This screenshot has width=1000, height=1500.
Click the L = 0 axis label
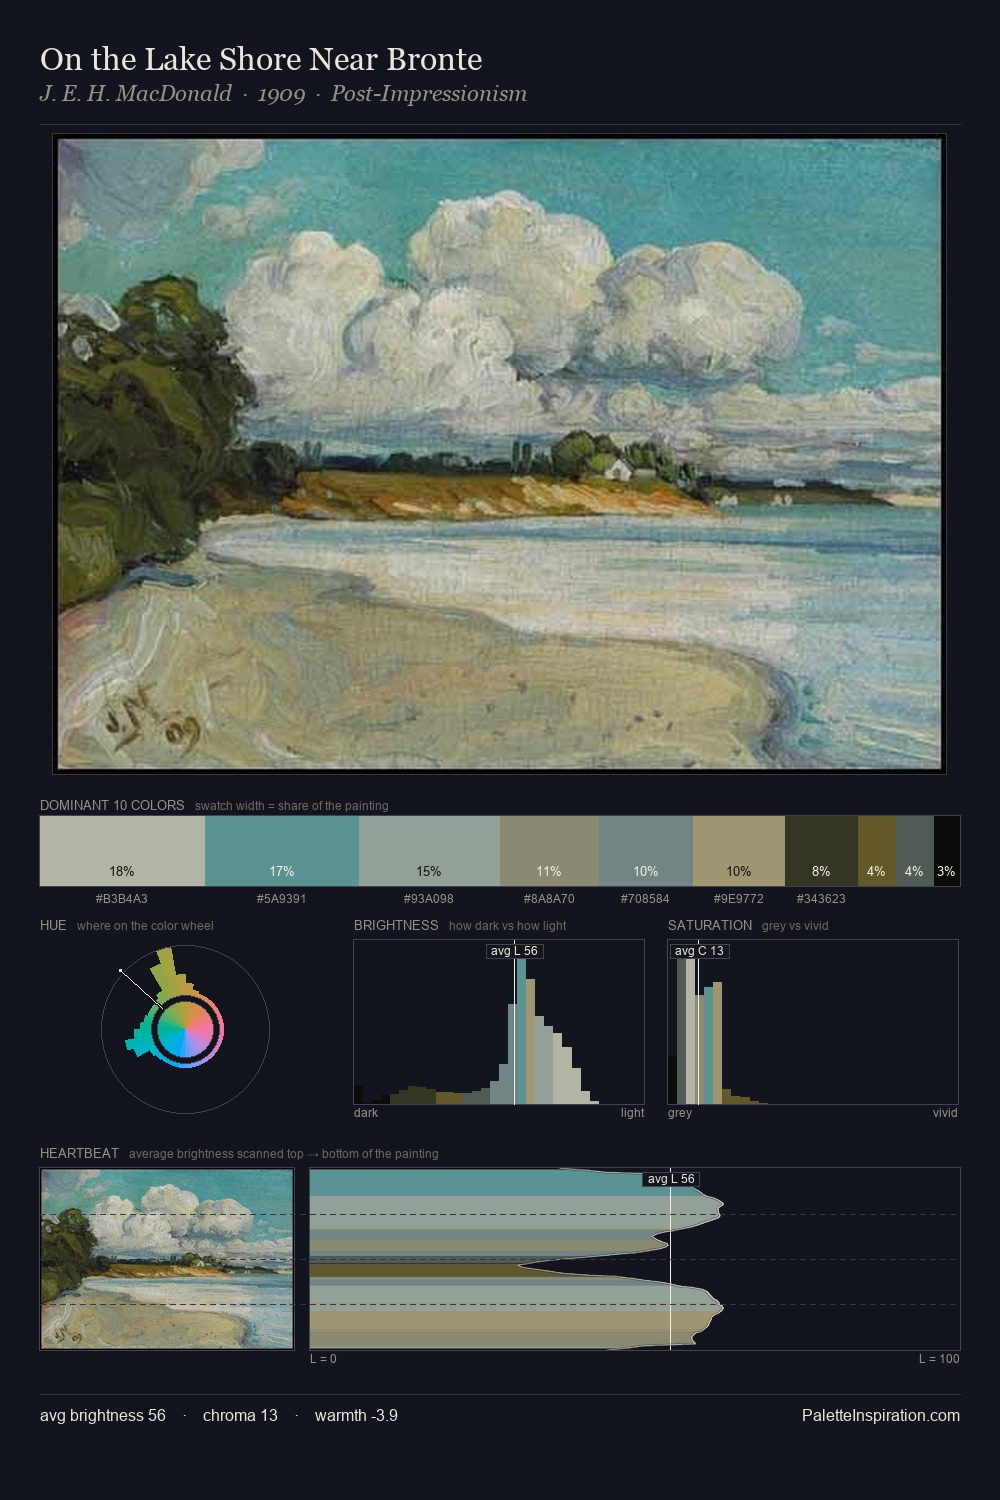[x=323, y=1359]
